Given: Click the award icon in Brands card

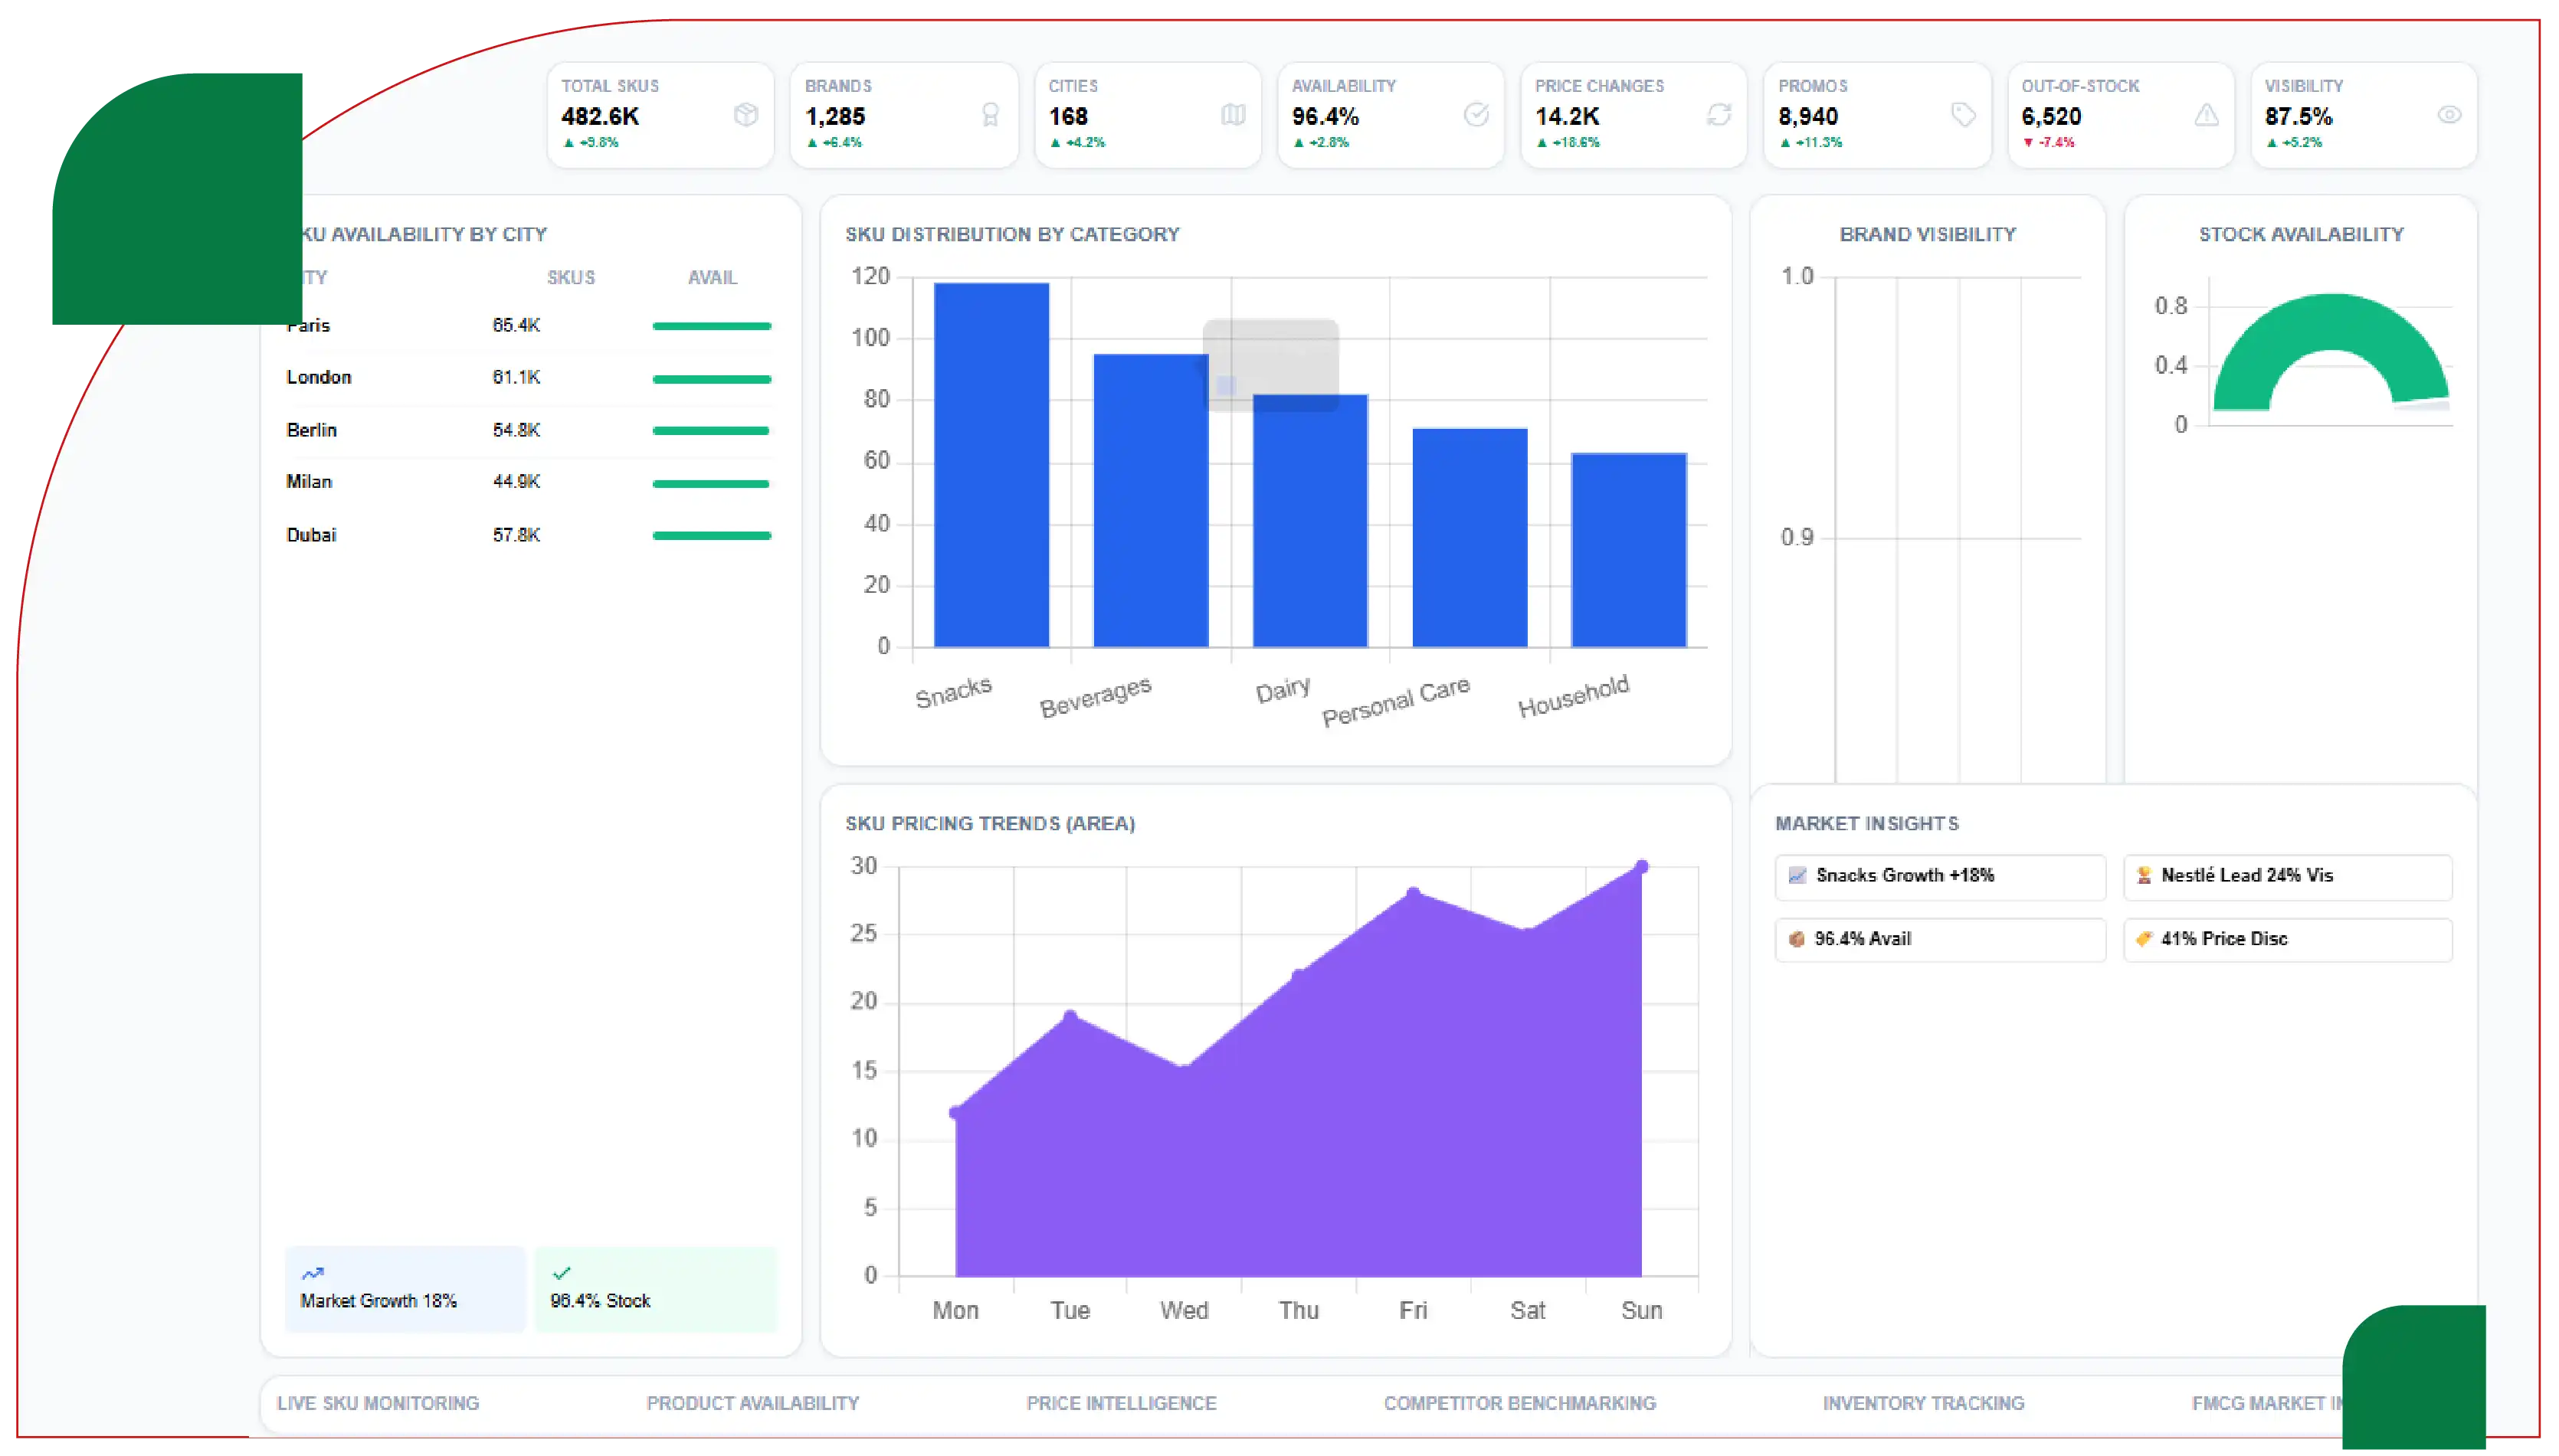Looking at the screenshot, I should pos(990,115).
